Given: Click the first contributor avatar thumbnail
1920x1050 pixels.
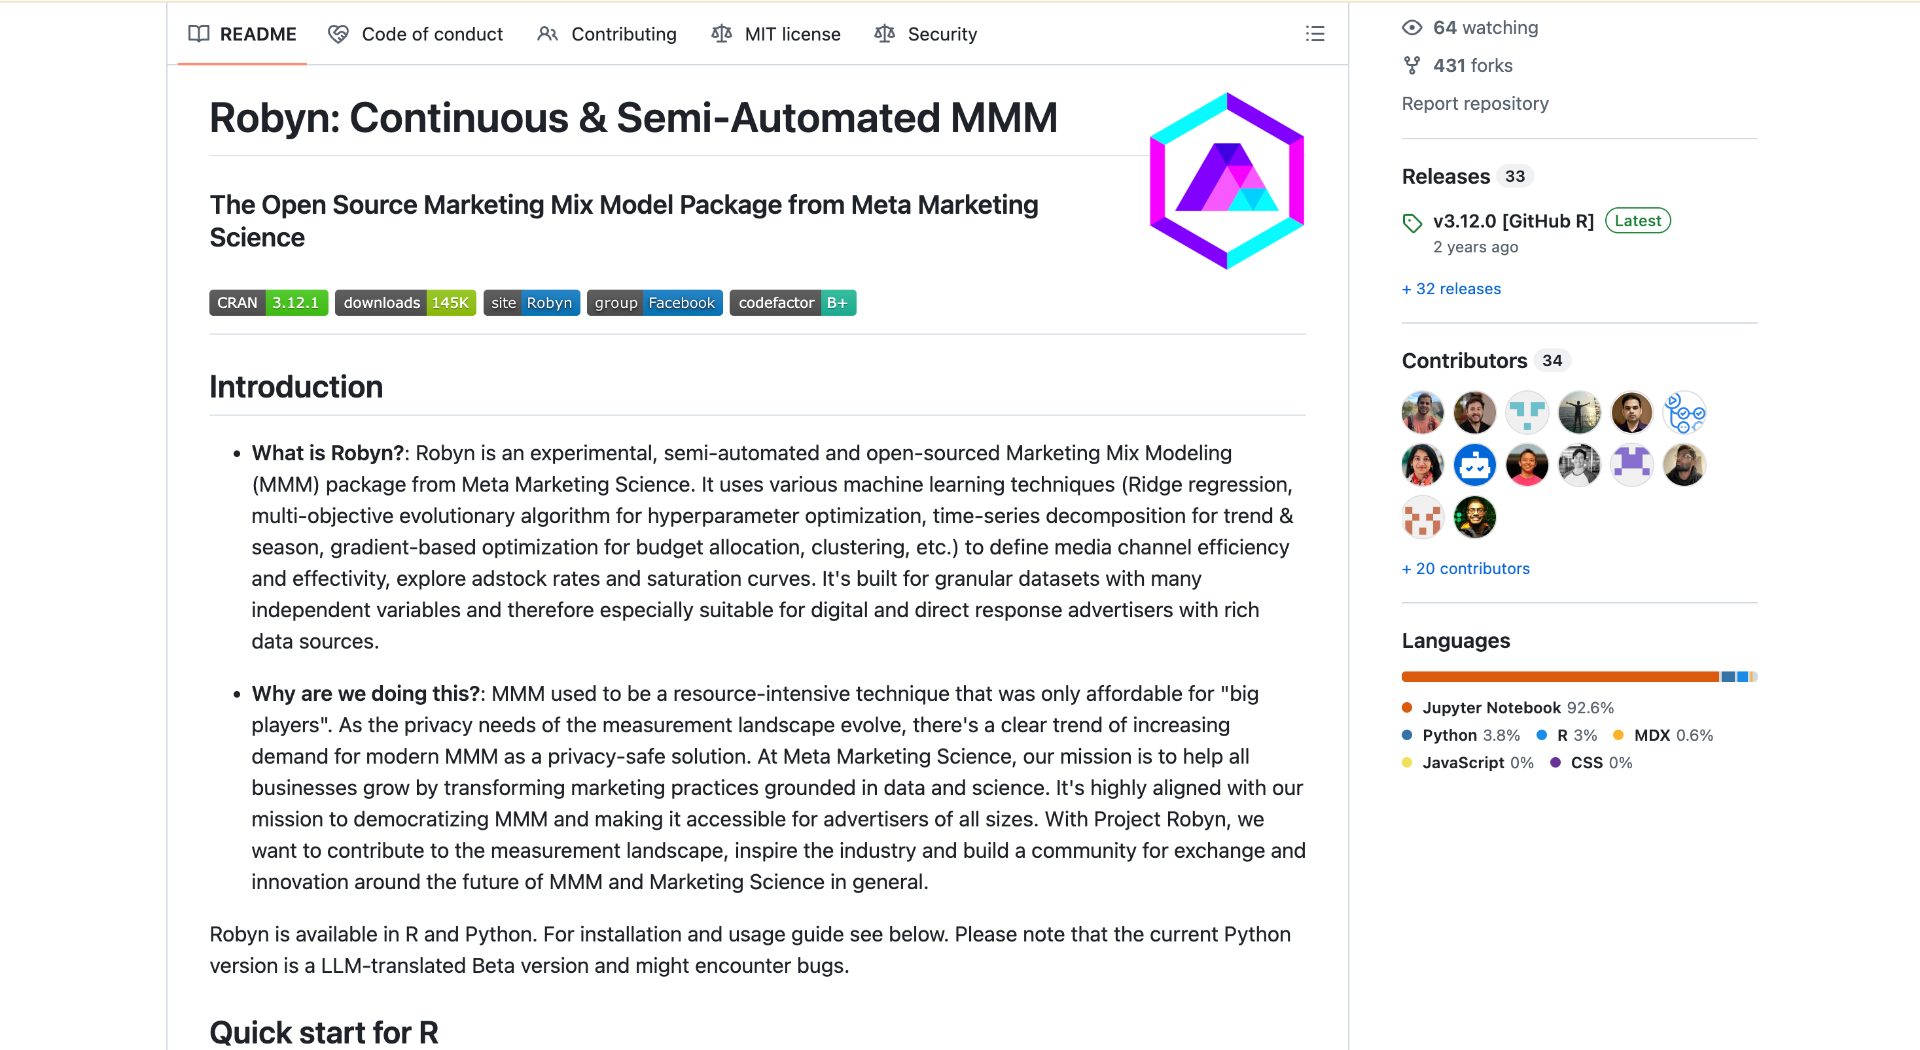Looking at the screenshot, I should 1422,412.
